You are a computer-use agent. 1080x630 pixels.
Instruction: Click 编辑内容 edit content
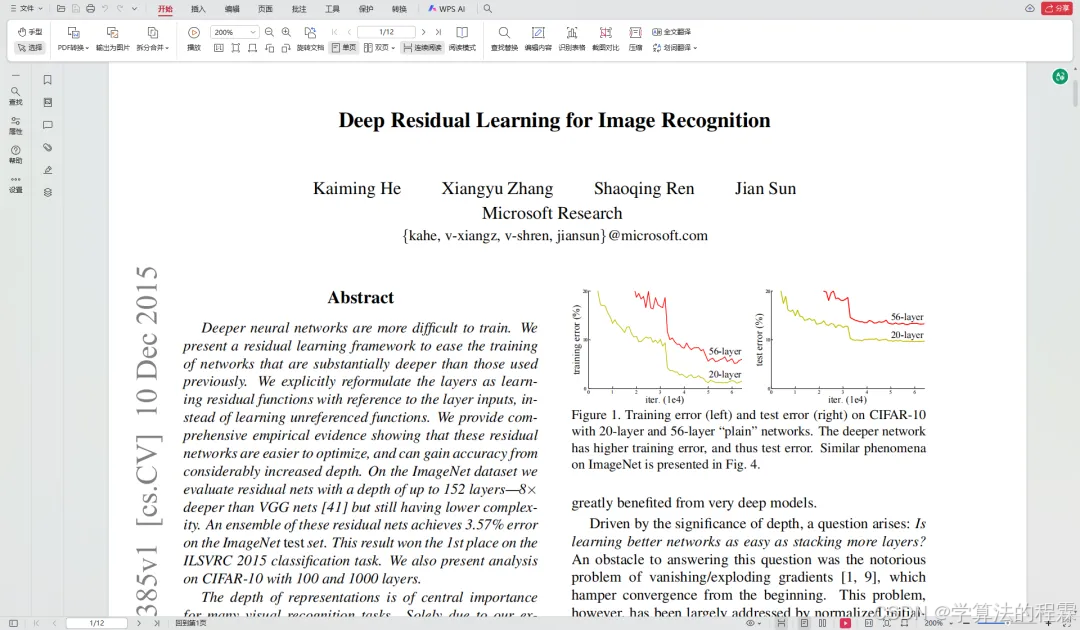538,39
